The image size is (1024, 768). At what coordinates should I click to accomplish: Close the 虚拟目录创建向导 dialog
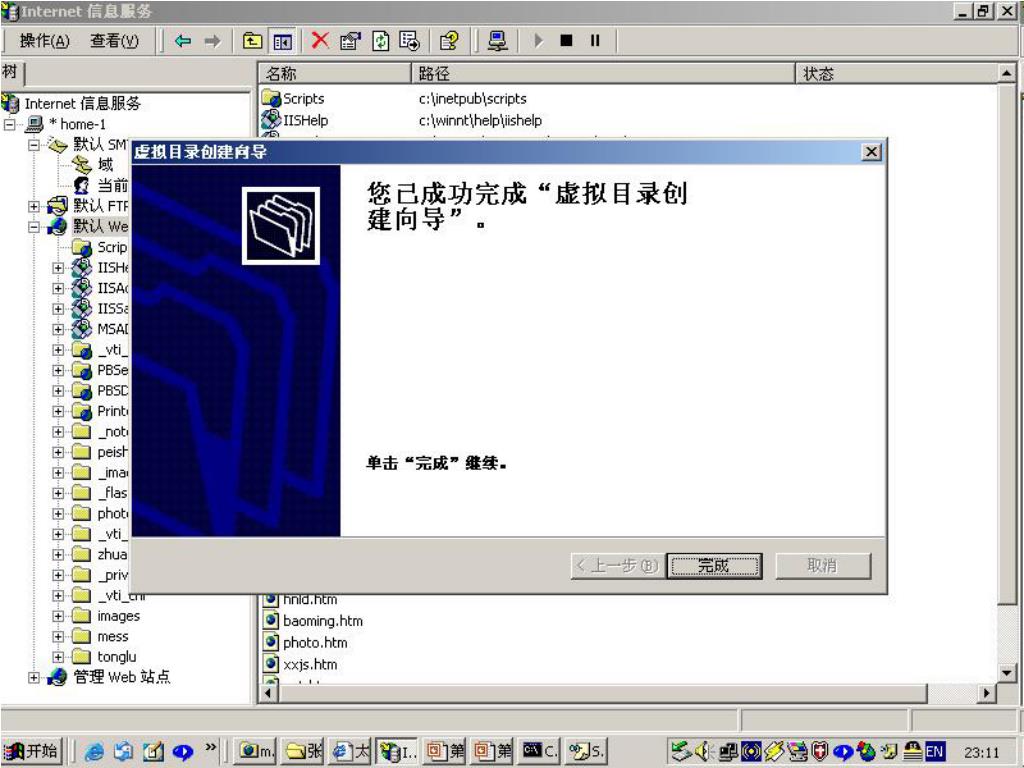[871, 152]
